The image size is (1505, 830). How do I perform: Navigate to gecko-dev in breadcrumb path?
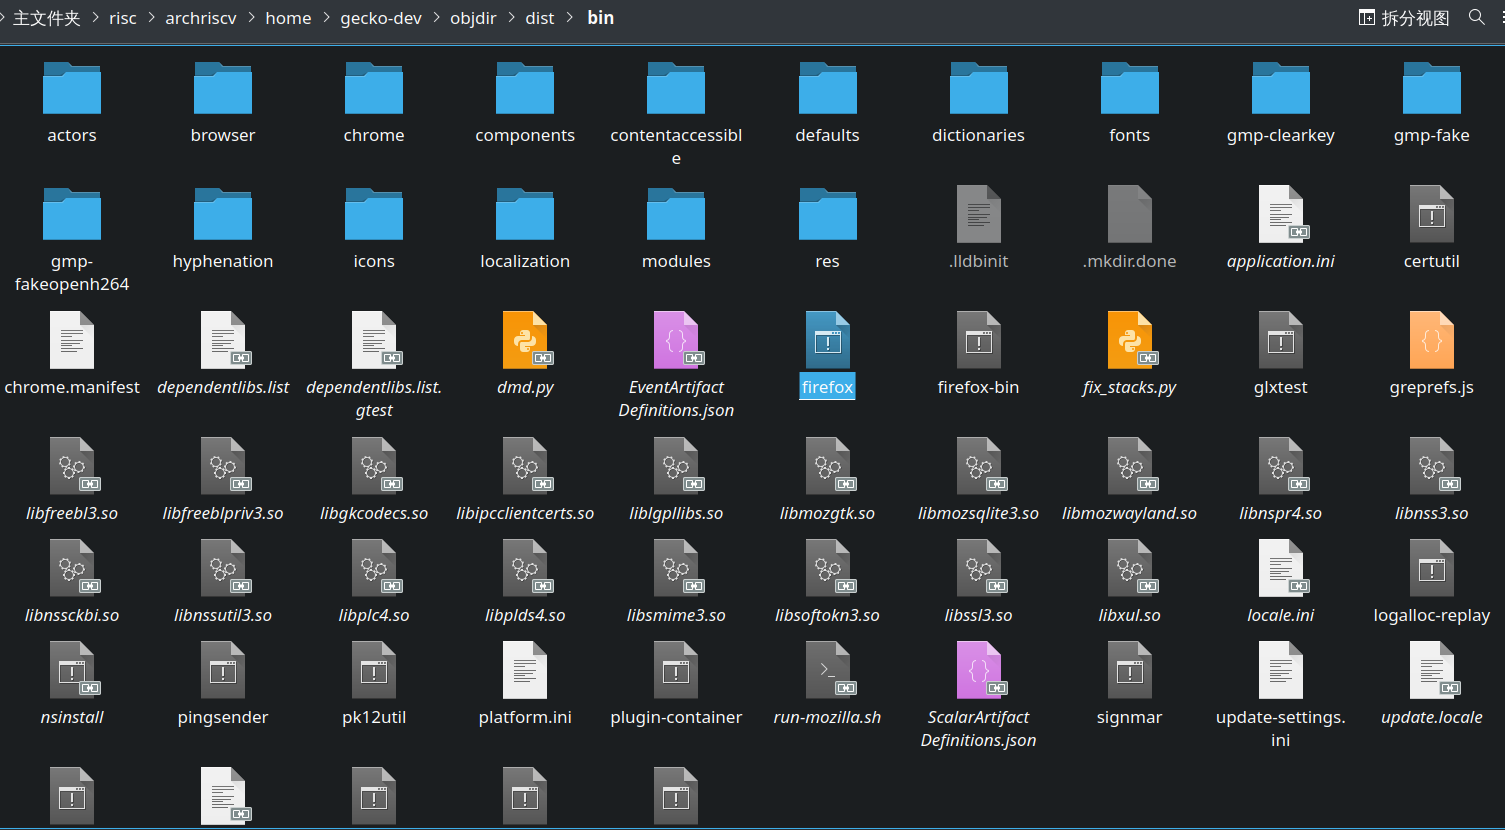[381, 18]
